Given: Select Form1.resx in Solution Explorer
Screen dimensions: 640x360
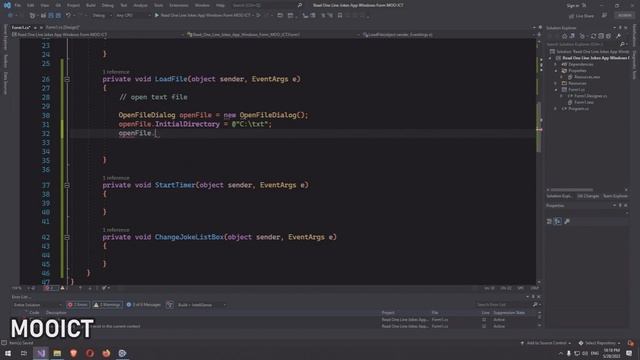Looking at the screenshot, I should click(x=584, y=102).
